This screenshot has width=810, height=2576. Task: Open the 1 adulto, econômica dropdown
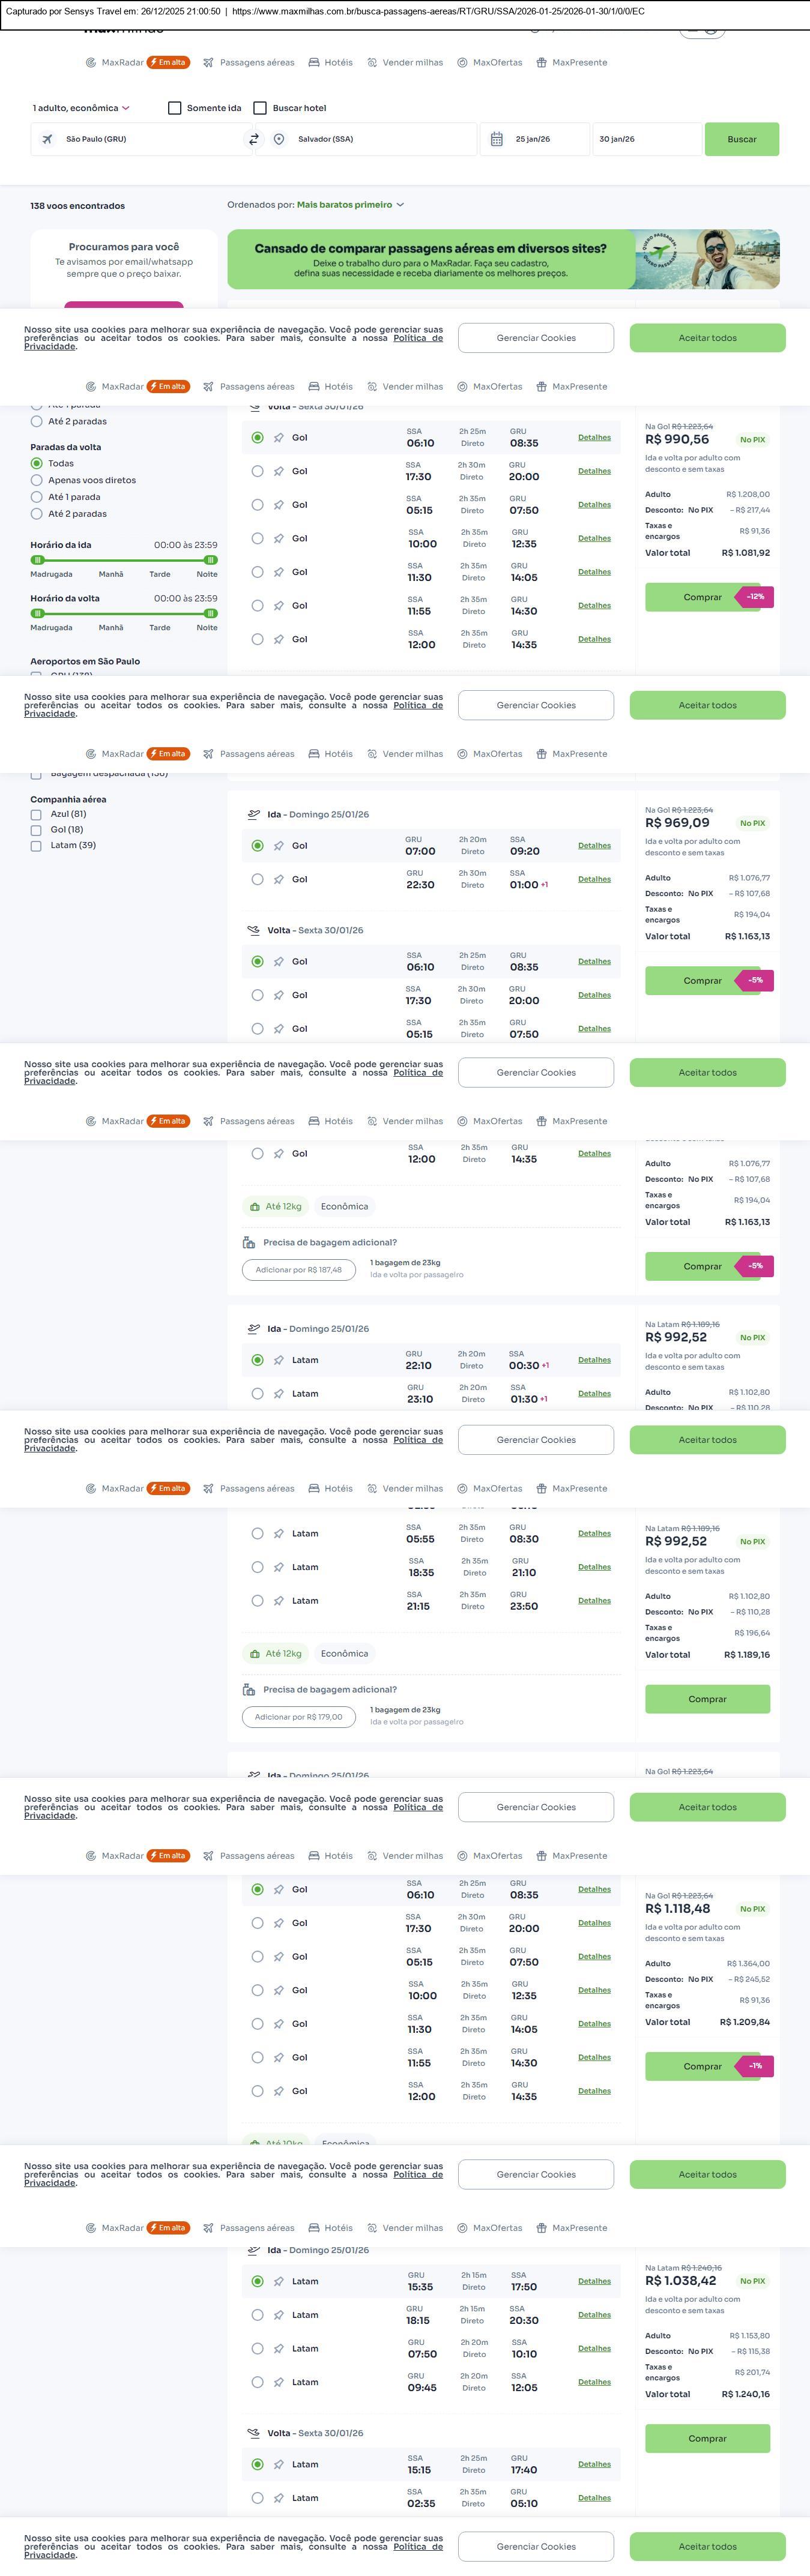(x=81, y=108)
